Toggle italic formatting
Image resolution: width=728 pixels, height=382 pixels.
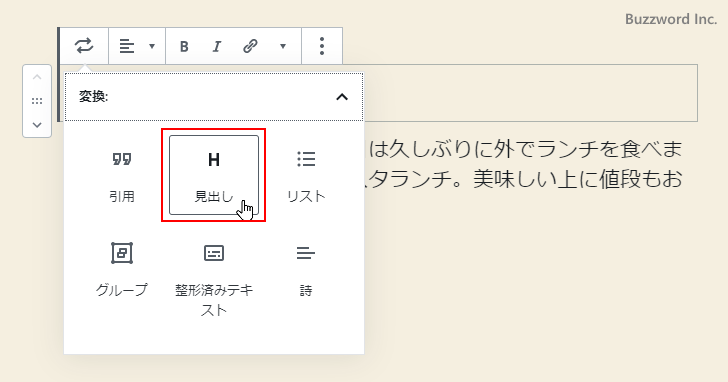[x=216, y=46]
